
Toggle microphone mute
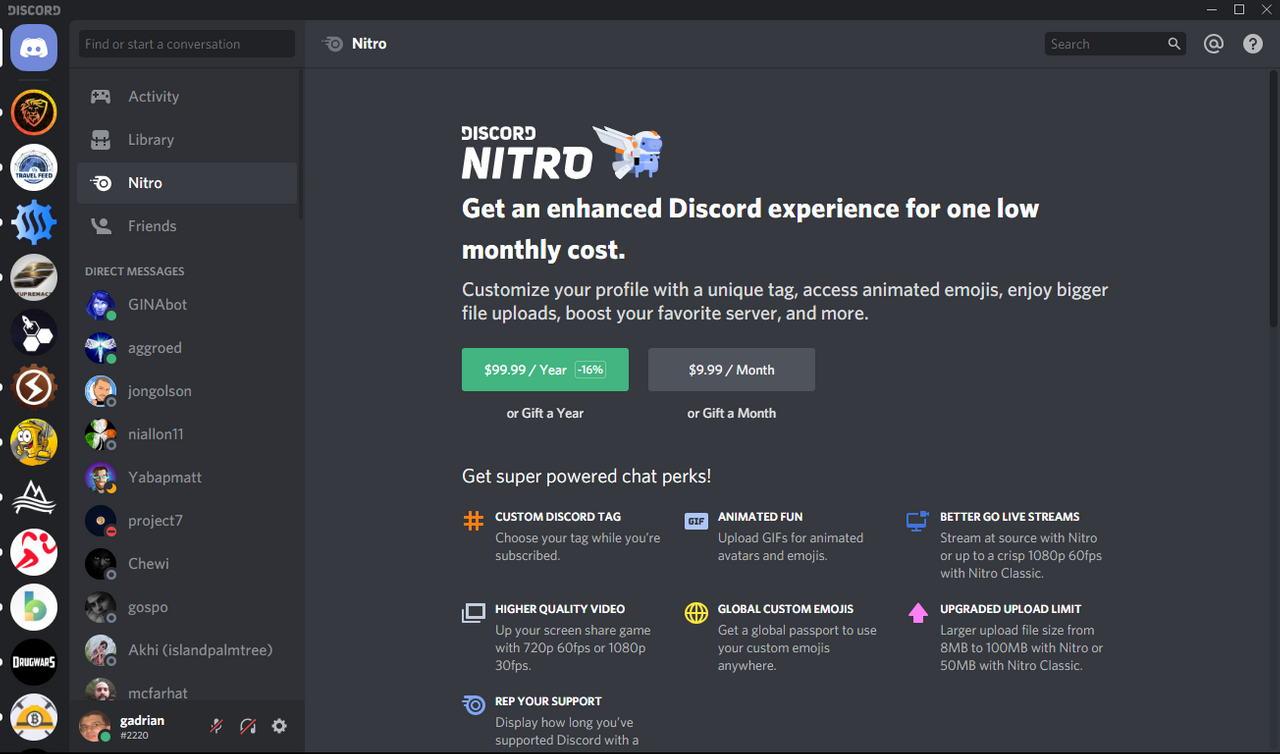point(216,726)
